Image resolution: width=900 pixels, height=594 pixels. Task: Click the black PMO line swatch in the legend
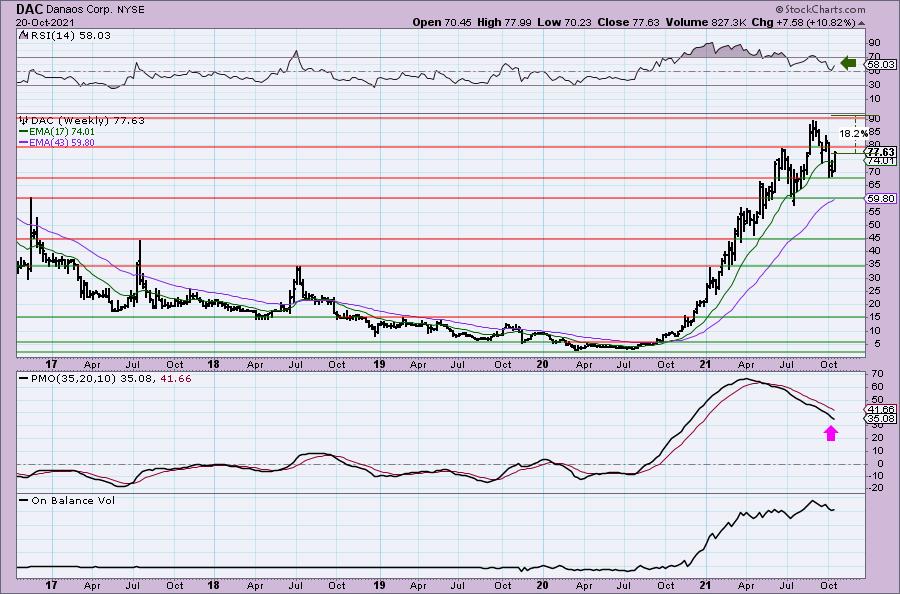[x=24, y=379]
